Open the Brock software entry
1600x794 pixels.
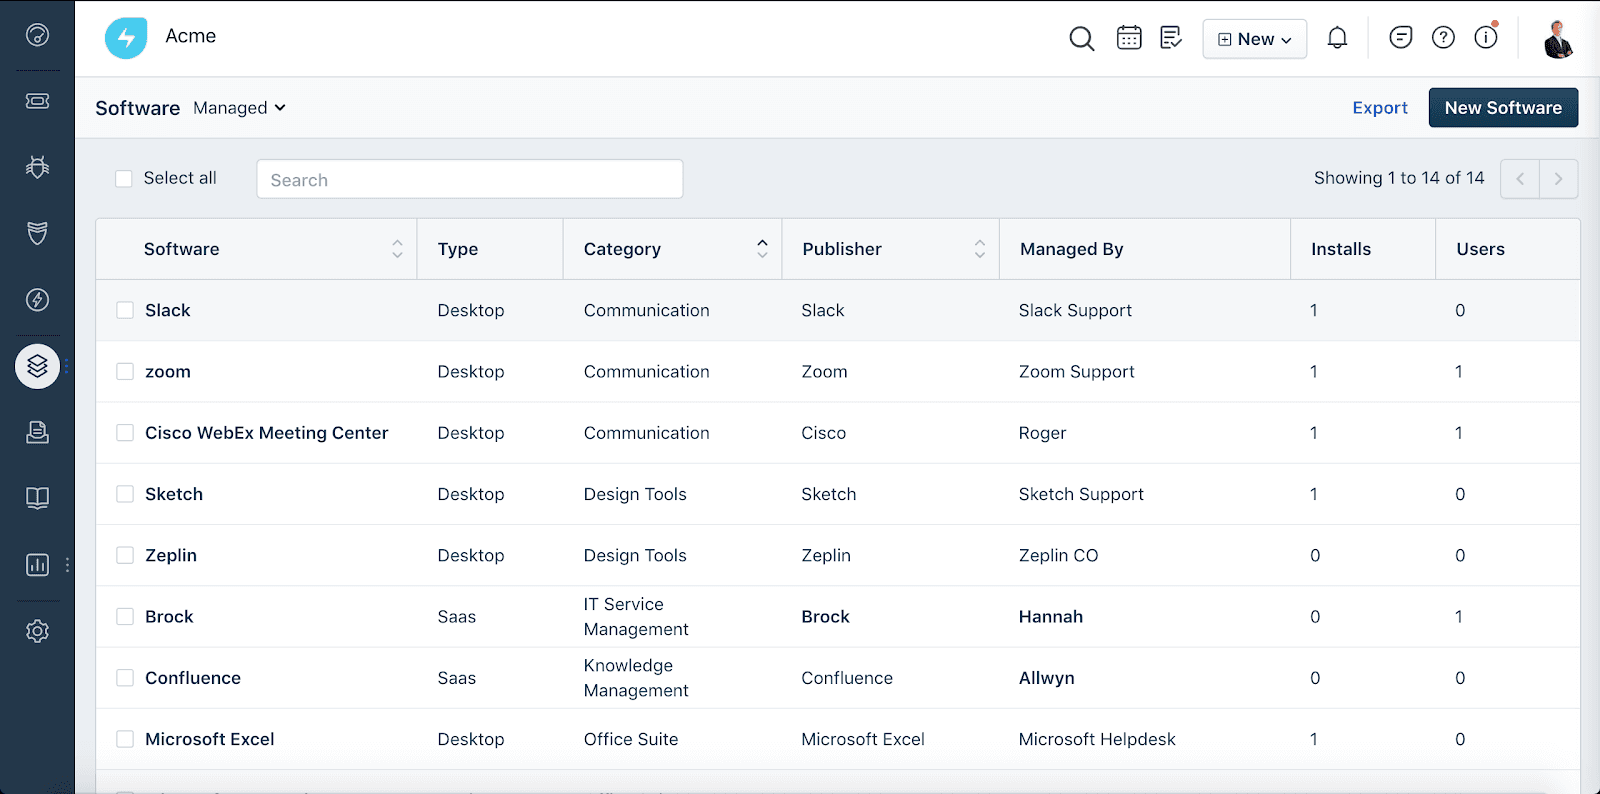coord(169,617)
